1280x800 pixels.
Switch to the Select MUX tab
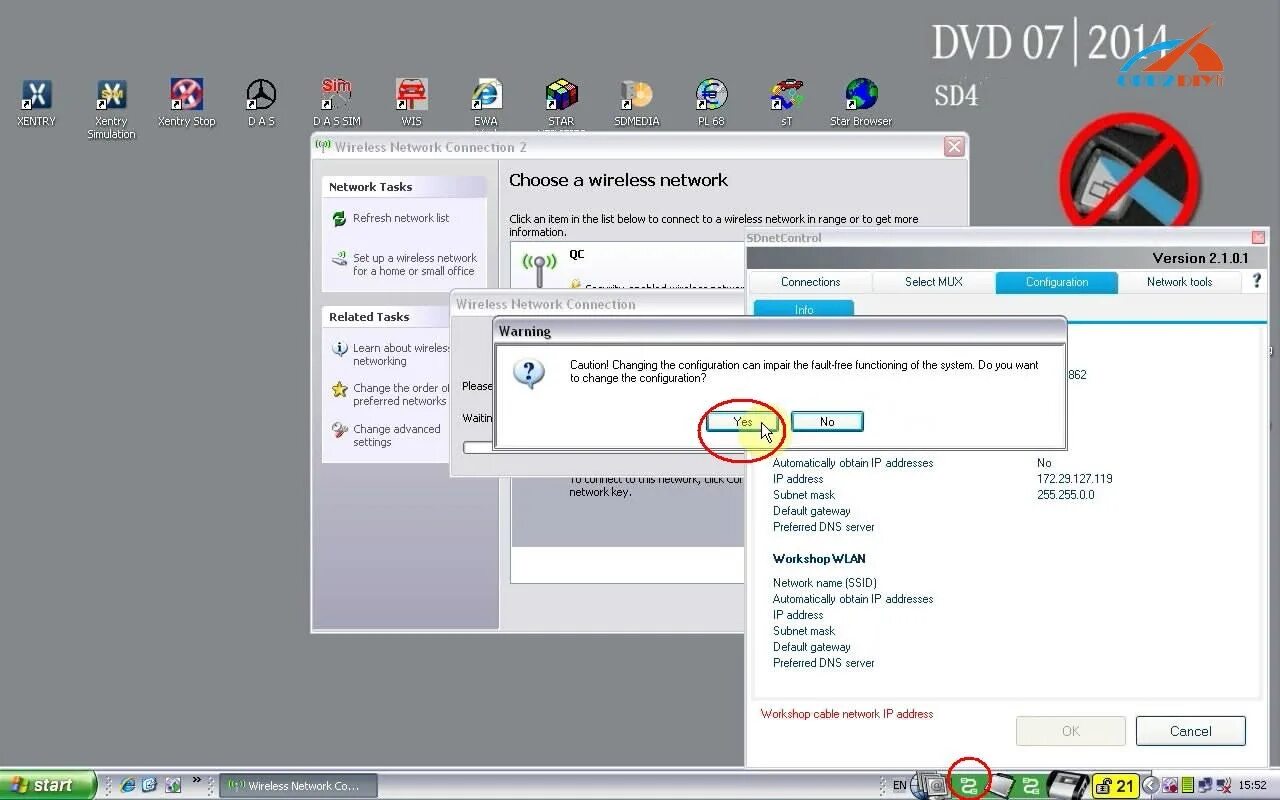933,282
